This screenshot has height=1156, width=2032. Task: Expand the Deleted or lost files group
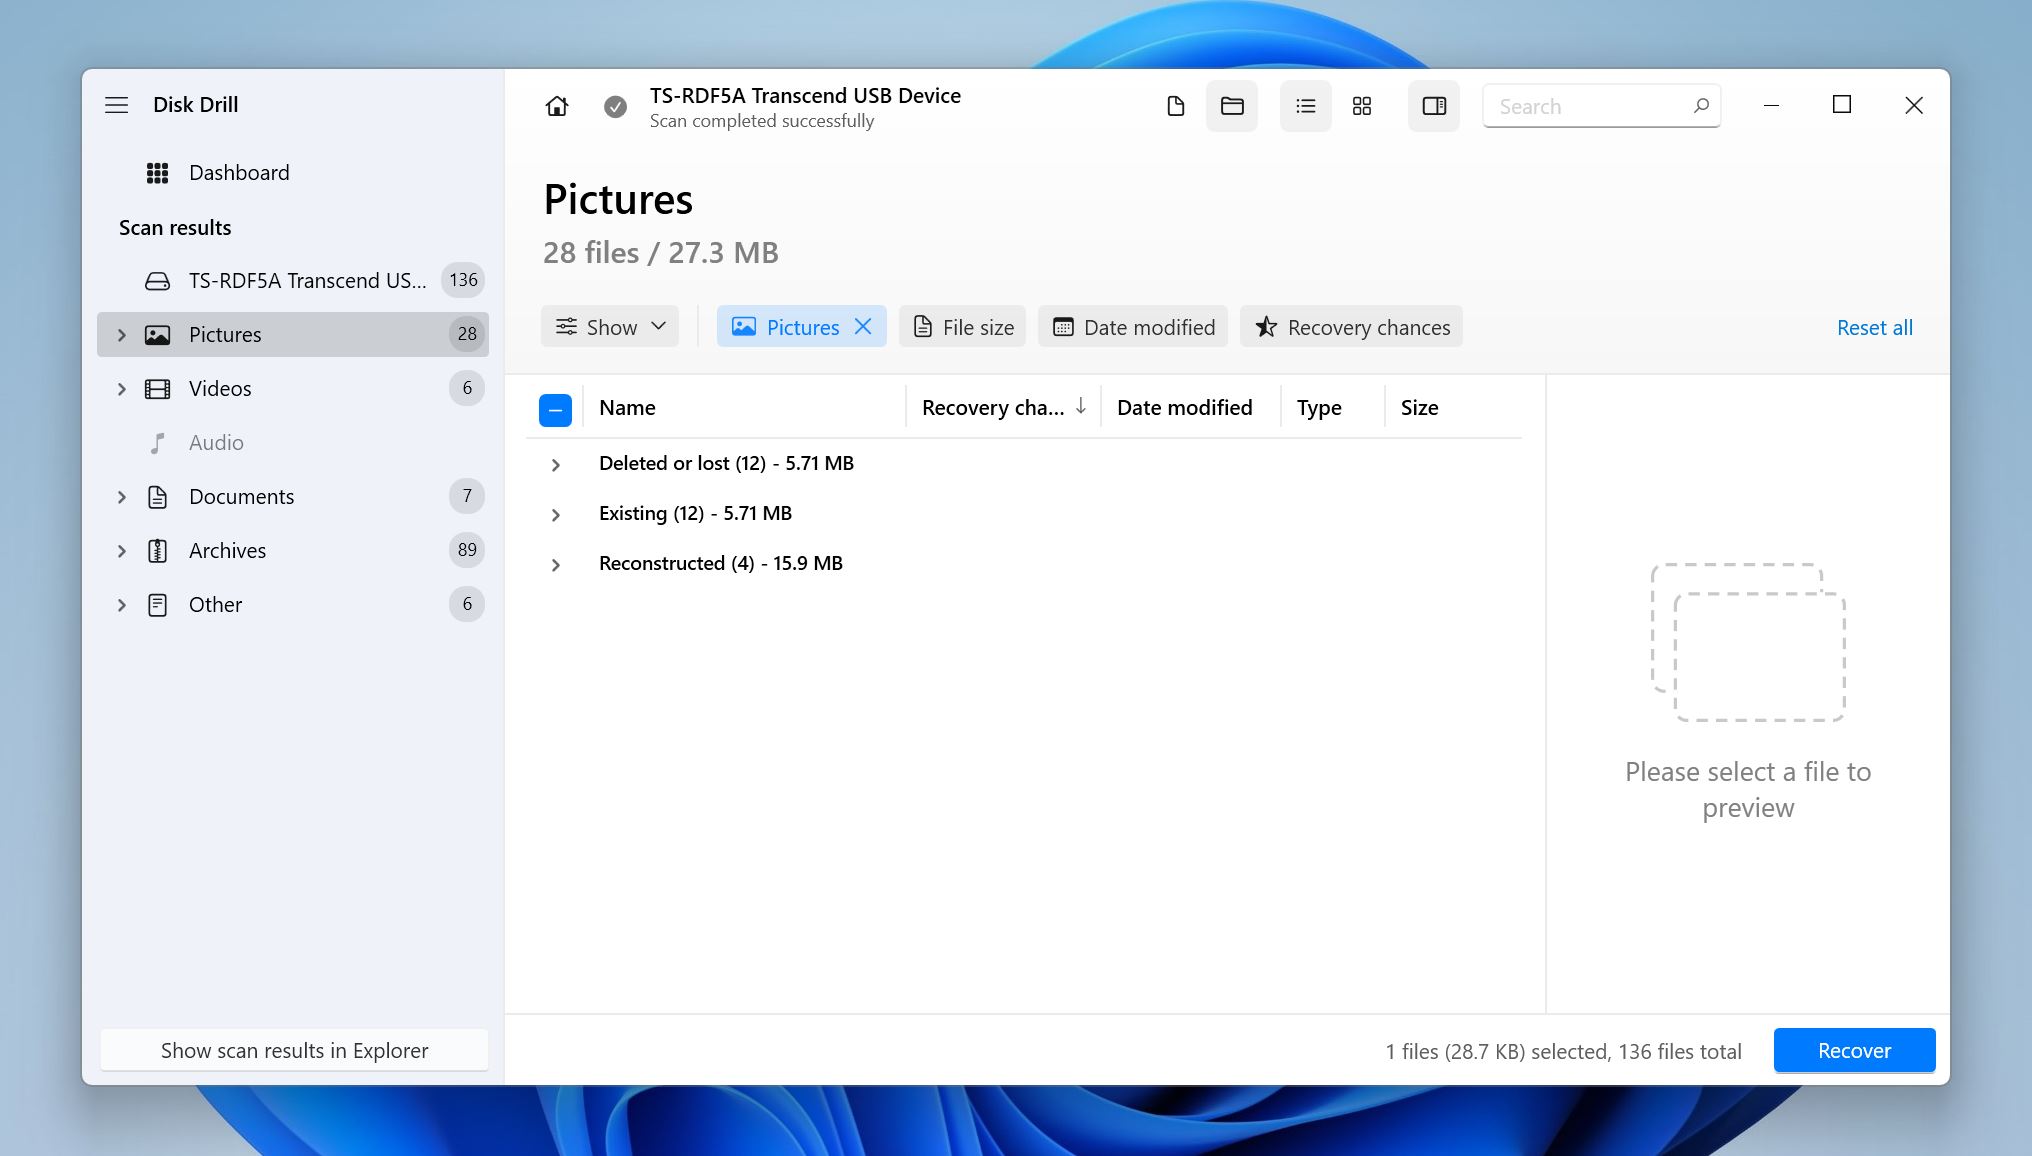(558, 462)
